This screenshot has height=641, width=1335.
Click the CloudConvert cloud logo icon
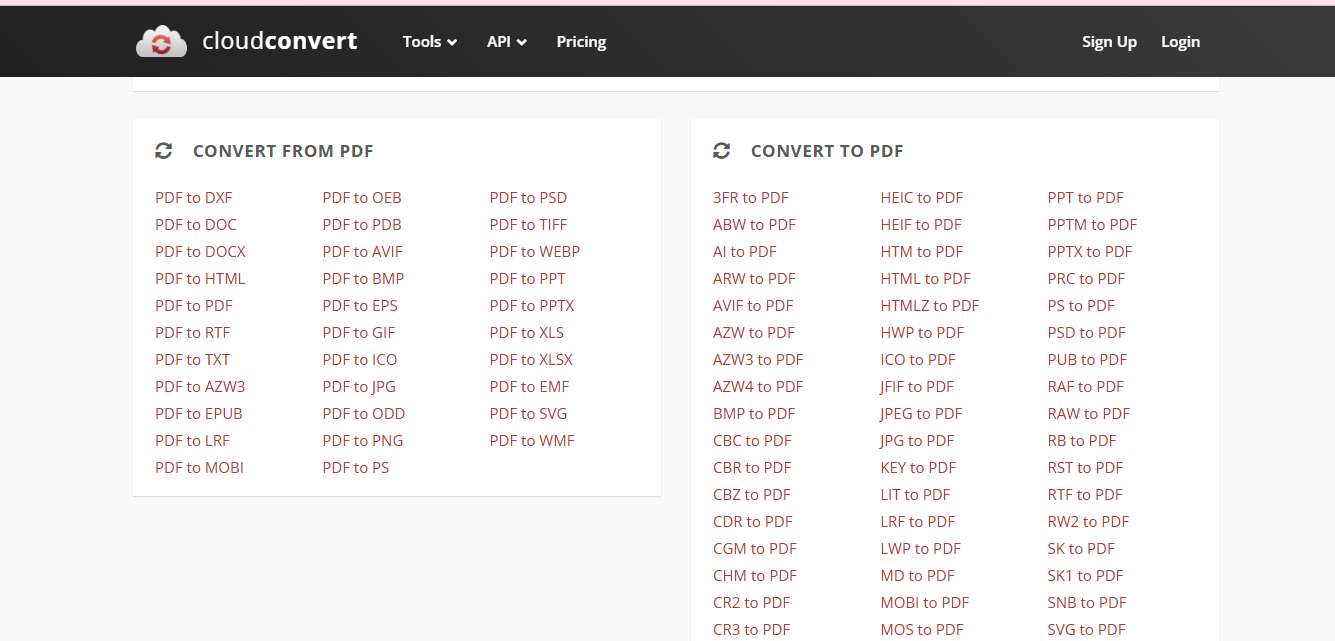pyautogui.click(x=161, y=42)
